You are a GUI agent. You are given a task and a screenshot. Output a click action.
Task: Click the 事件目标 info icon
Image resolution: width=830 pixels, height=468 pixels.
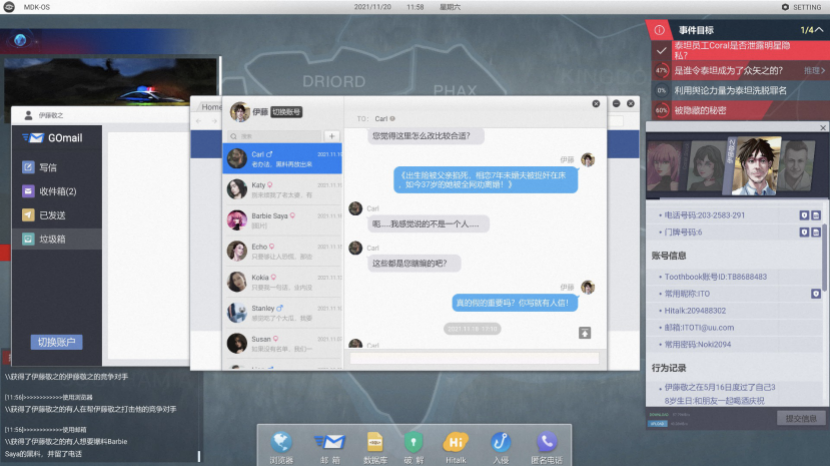(659, 30)
